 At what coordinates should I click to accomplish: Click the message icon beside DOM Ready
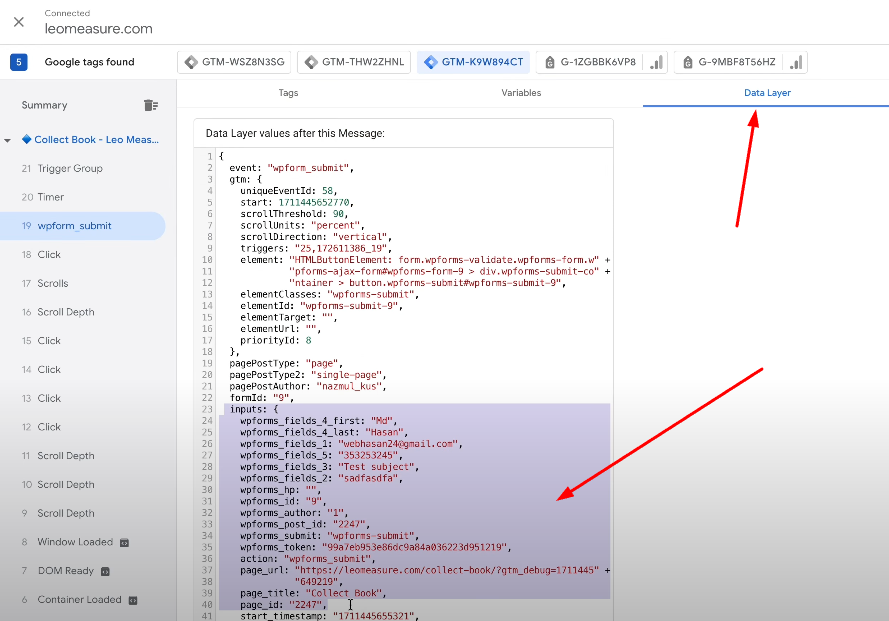pos(105,572)
